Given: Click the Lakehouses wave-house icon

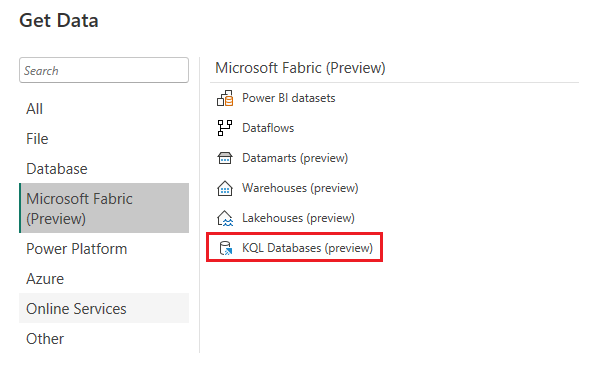Looking at the screenshot, I should tap(225, 218).
